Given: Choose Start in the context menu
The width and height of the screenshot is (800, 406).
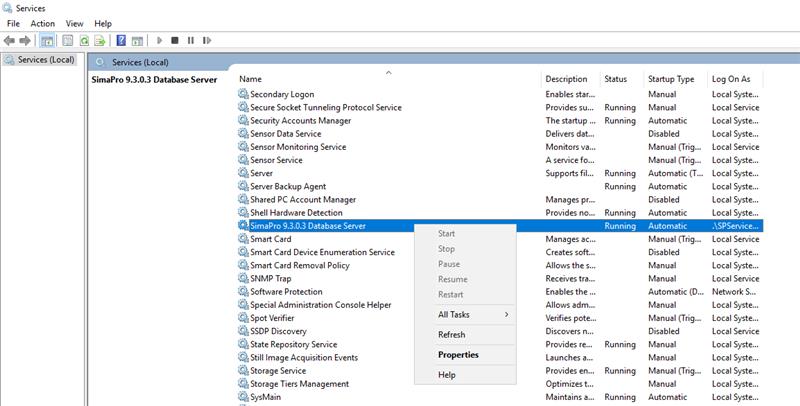Looking at the screenshot, I should pyautogui.click(x=465, y=234).
